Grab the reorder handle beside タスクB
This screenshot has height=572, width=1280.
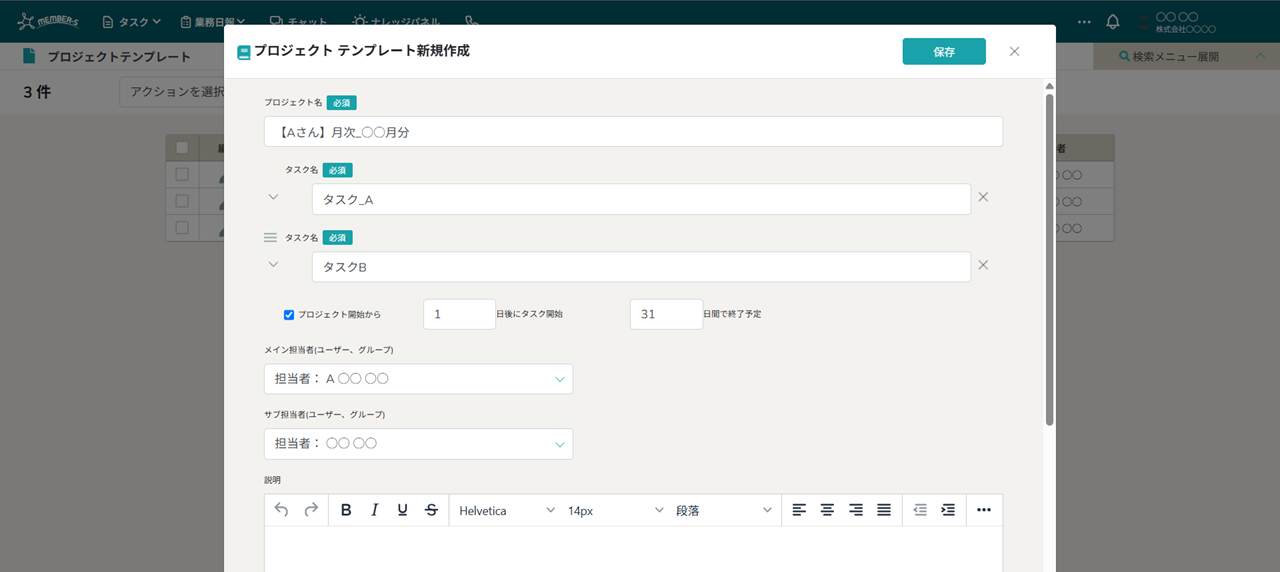pos(270,238)
